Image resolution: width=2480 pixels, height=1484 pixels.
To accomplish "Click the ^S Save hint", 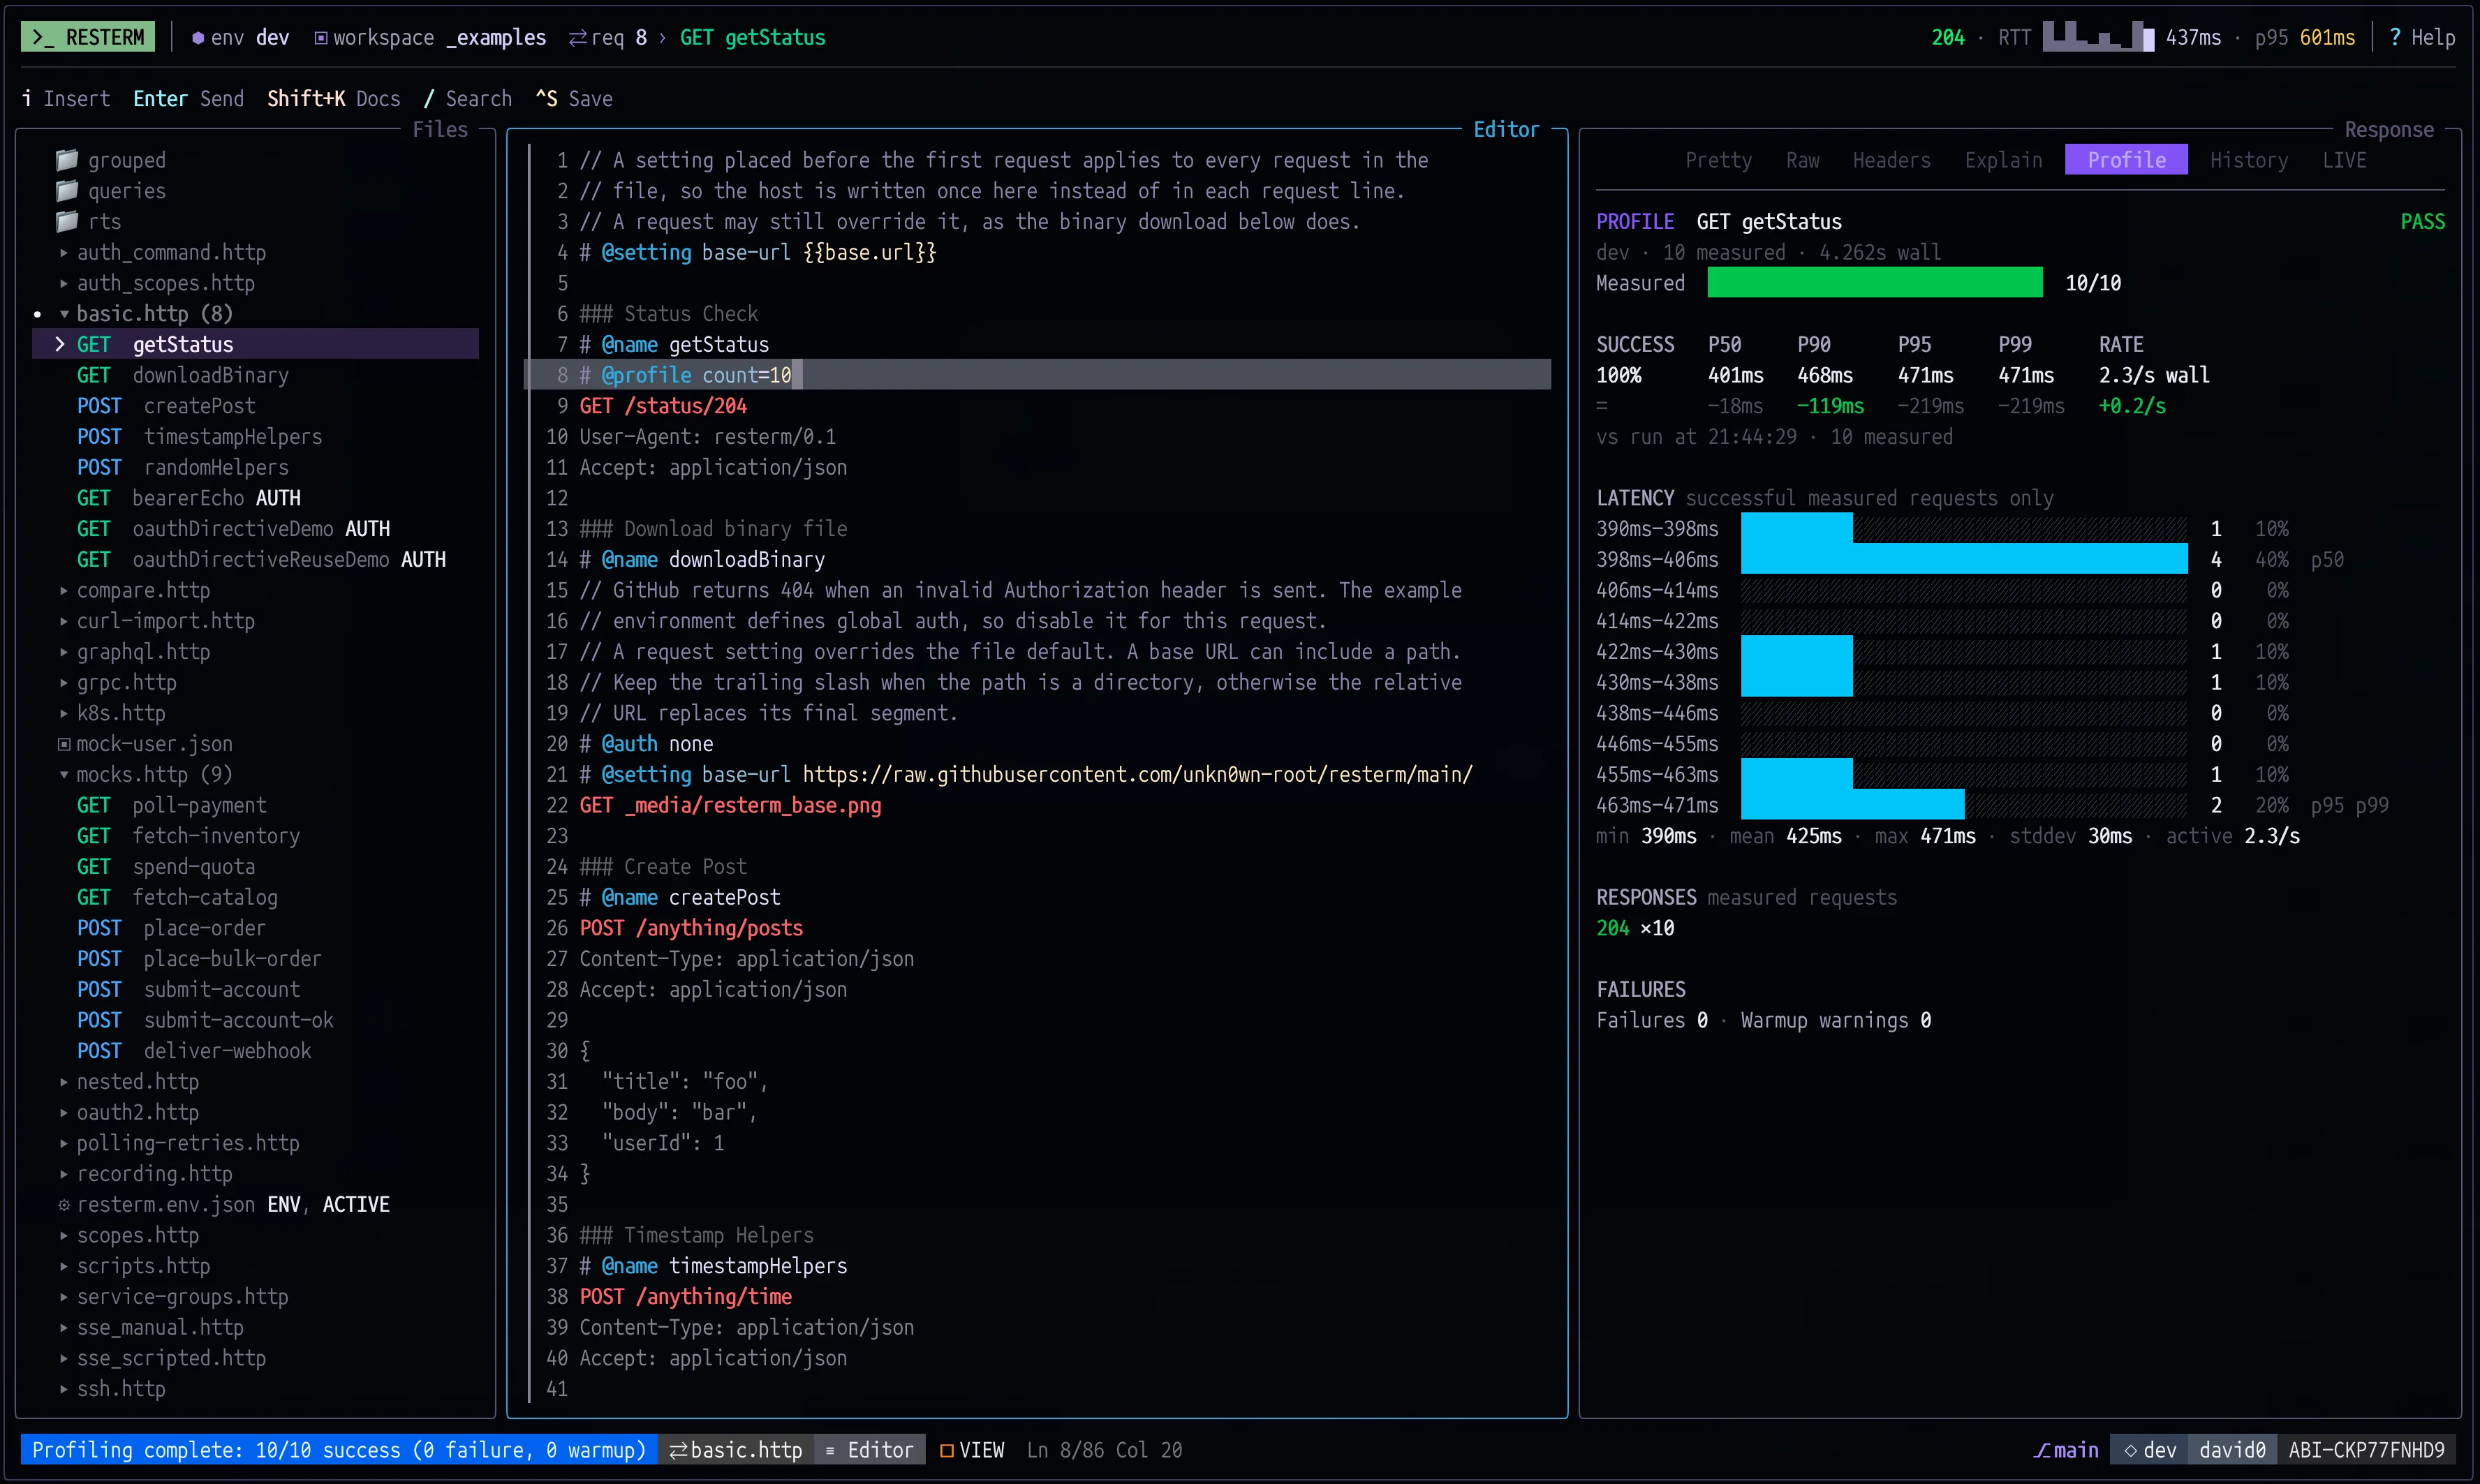I will point(574,99).
